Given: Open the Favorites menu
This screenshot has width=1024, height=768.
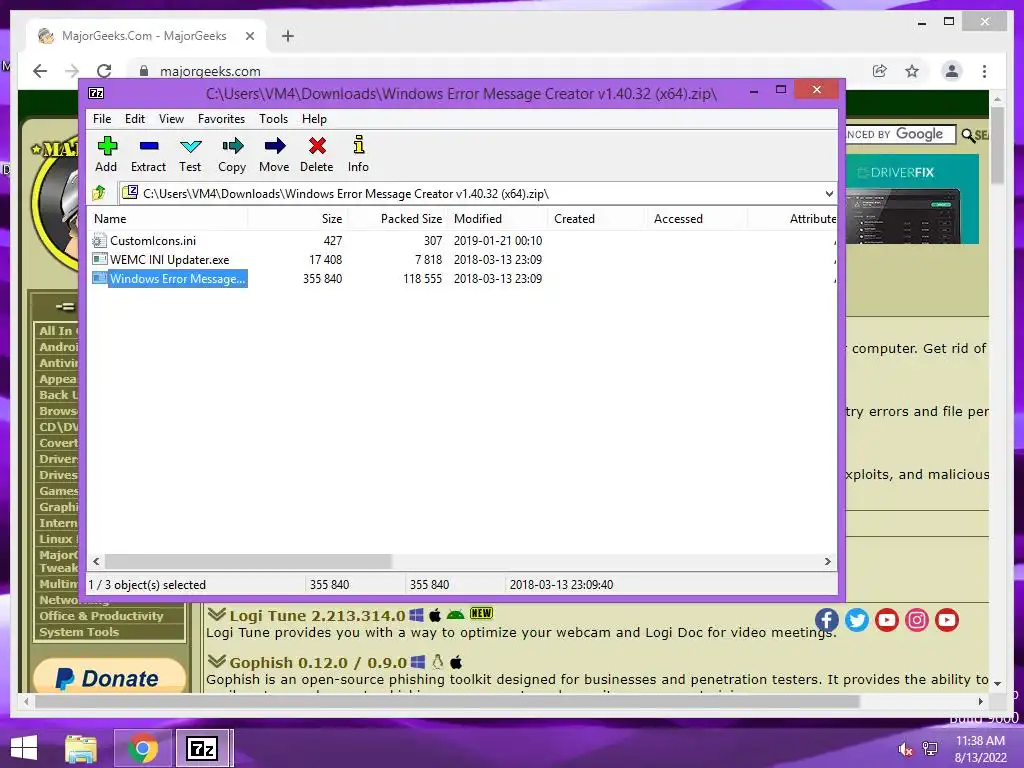Looking at the screenshot, I should coord(221,119).
